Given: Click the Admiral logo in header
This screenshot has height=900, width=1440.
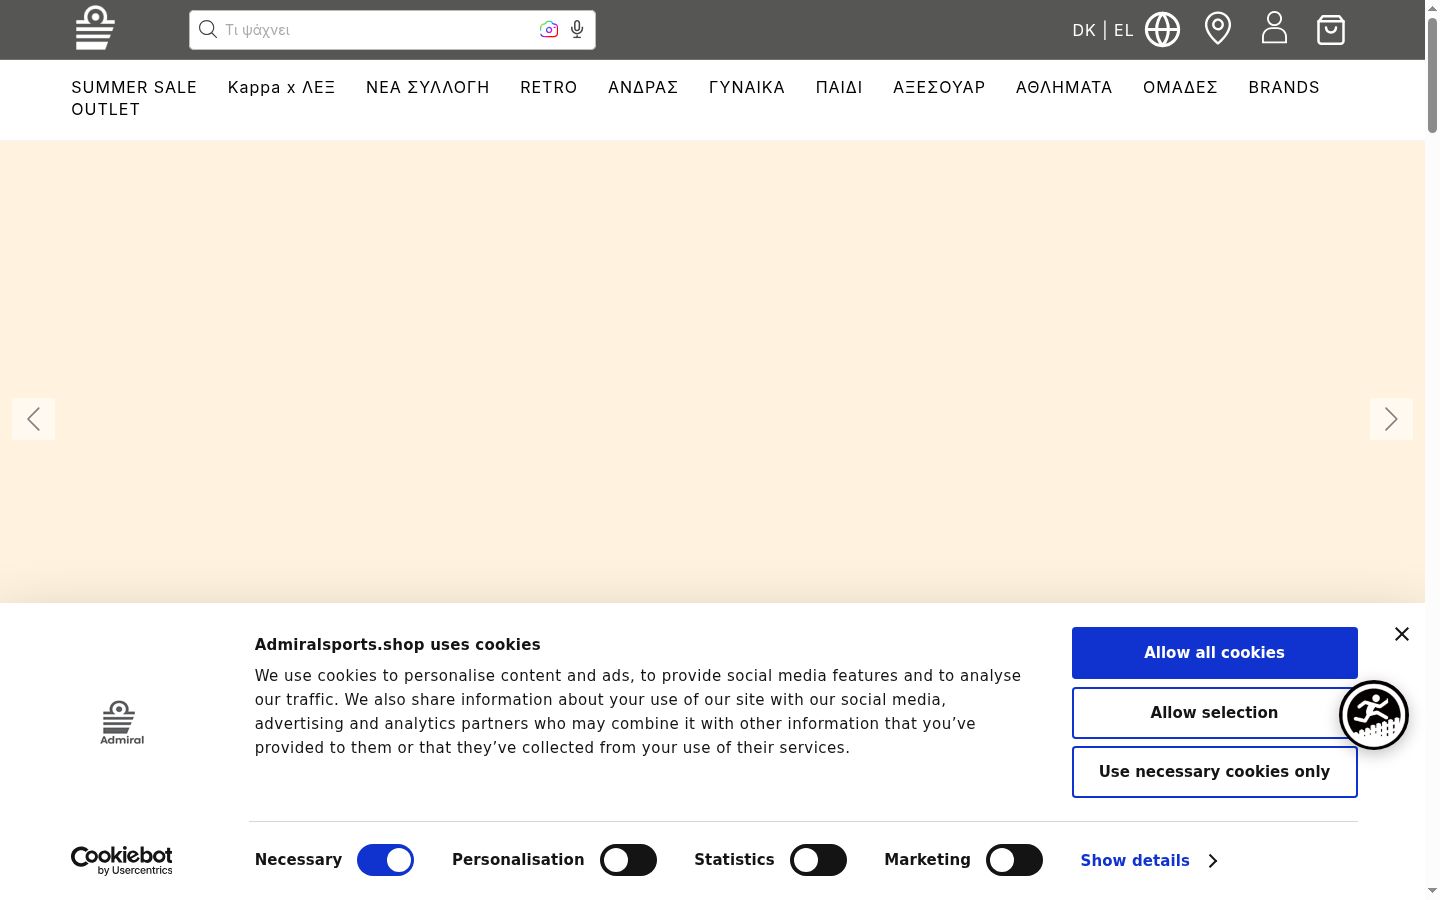Looking at the screenshot, I should (95, 28).
